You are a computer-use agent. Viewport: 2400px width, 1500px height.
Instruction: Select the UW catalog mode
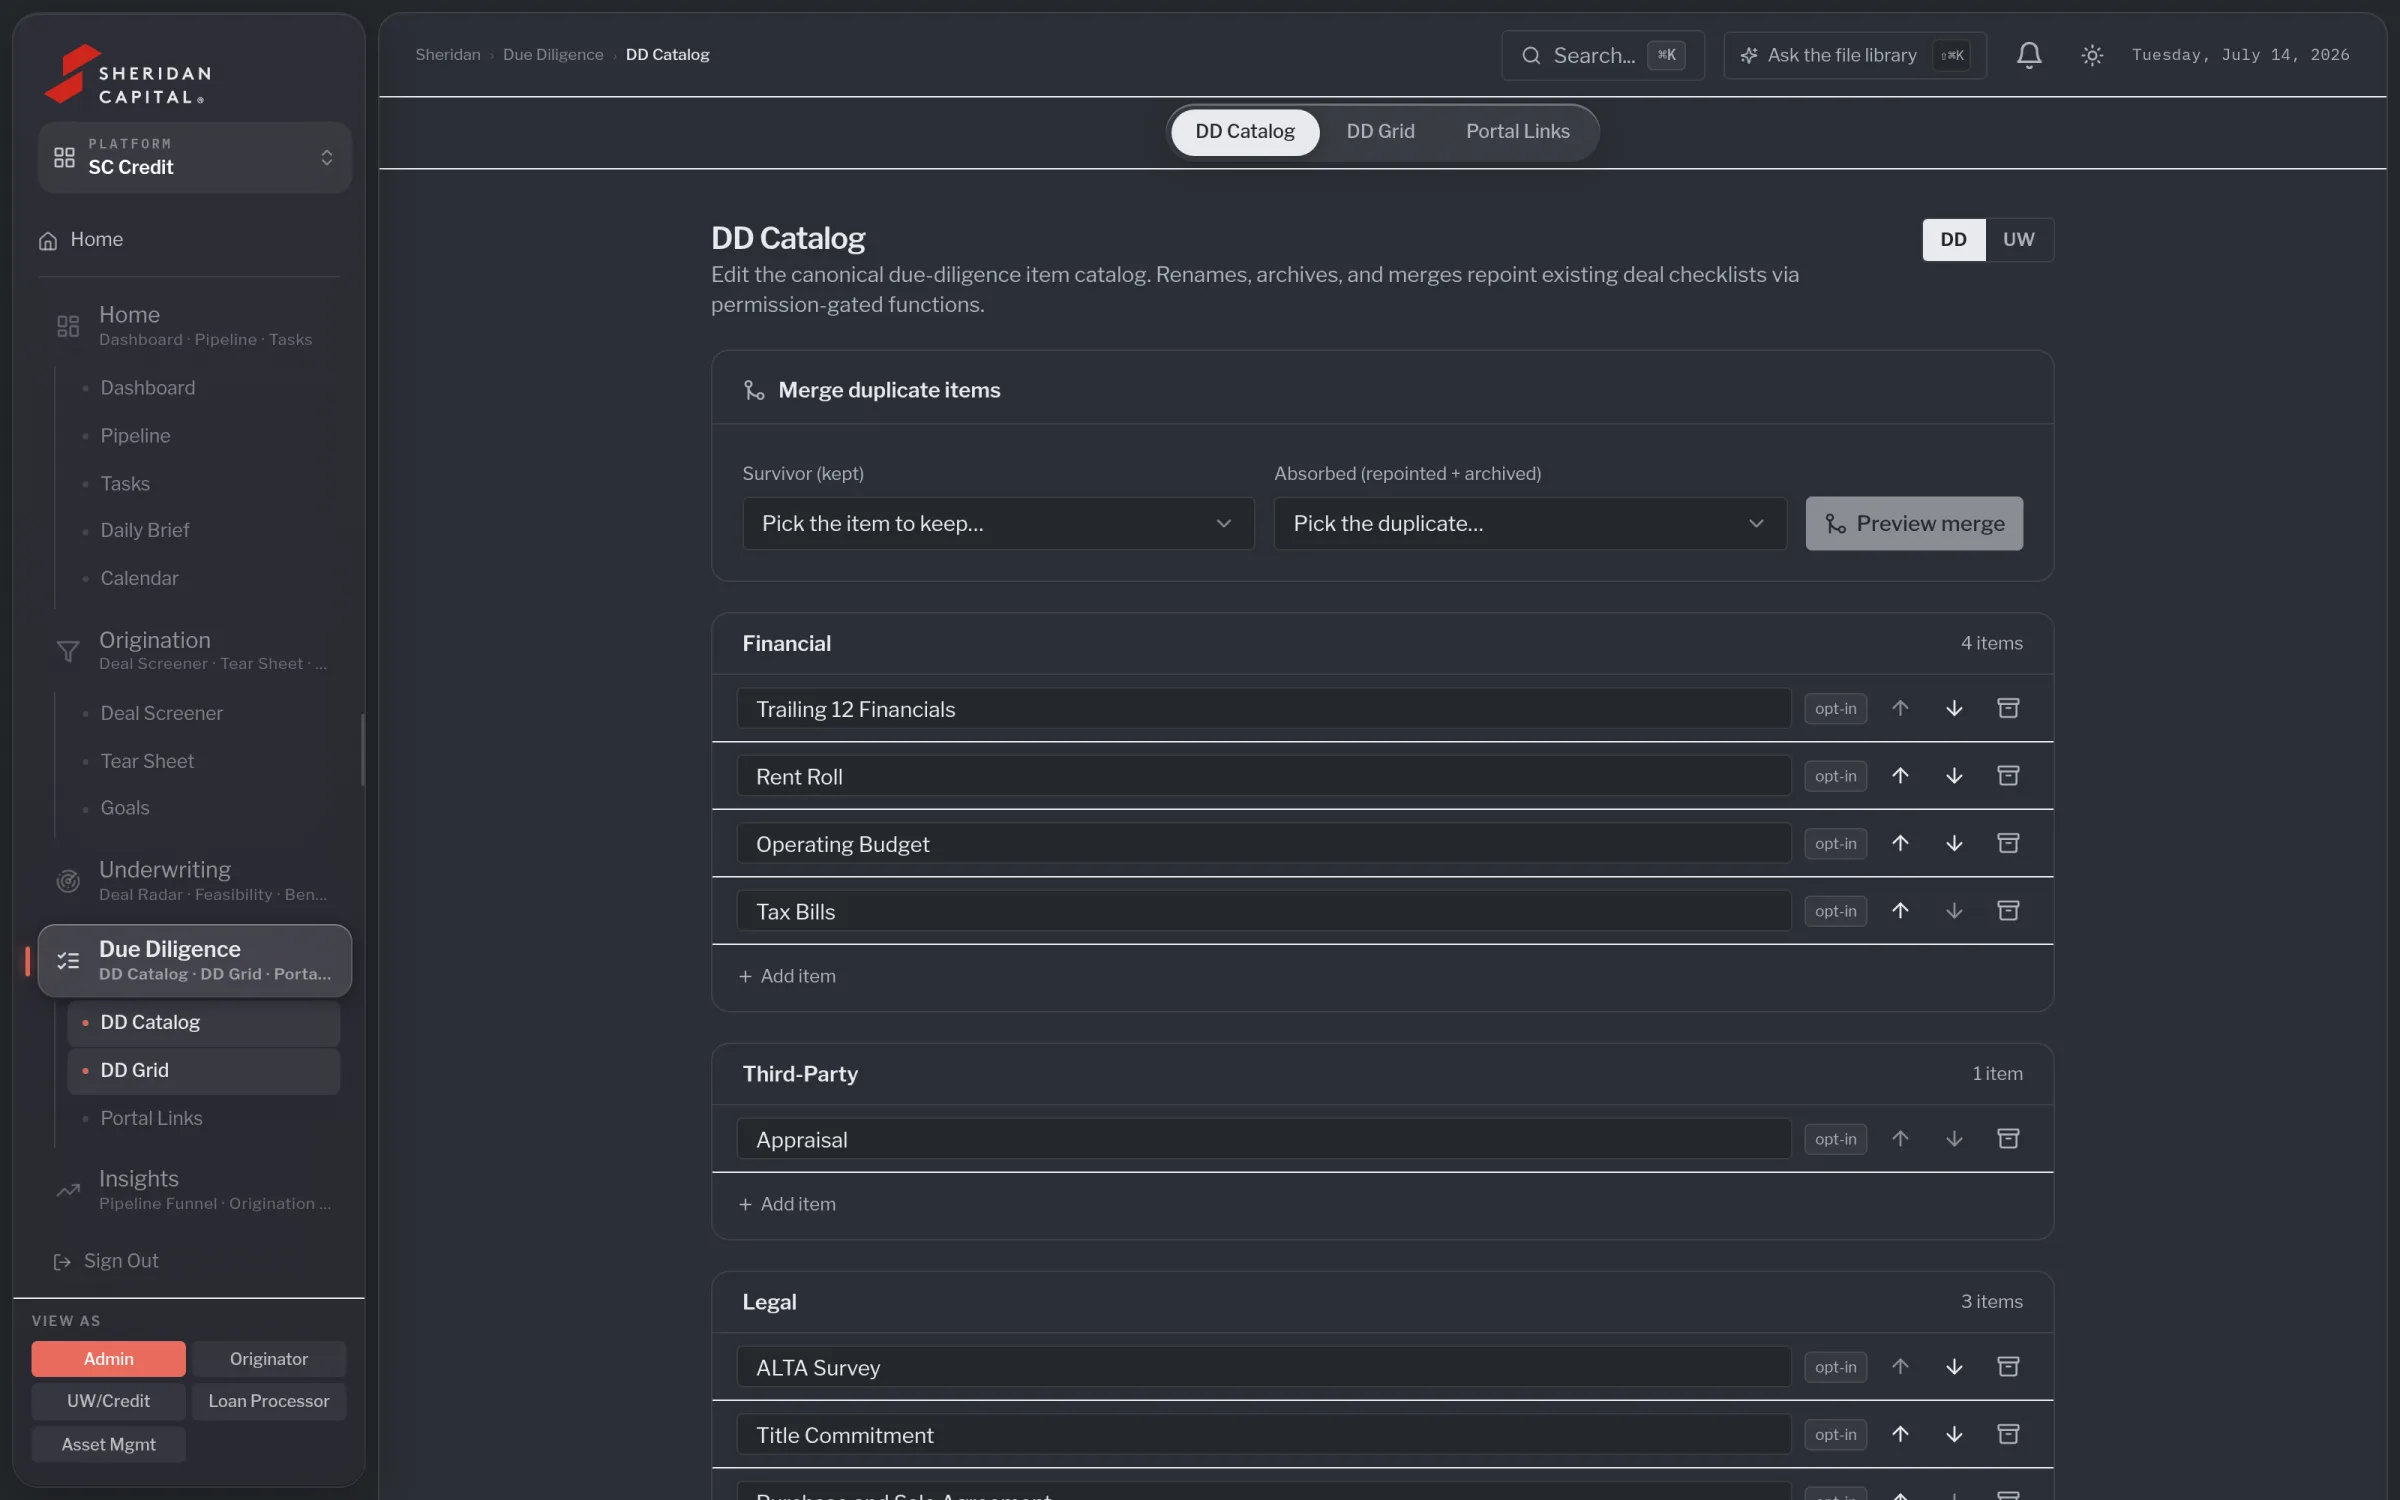coord(2018,239)
